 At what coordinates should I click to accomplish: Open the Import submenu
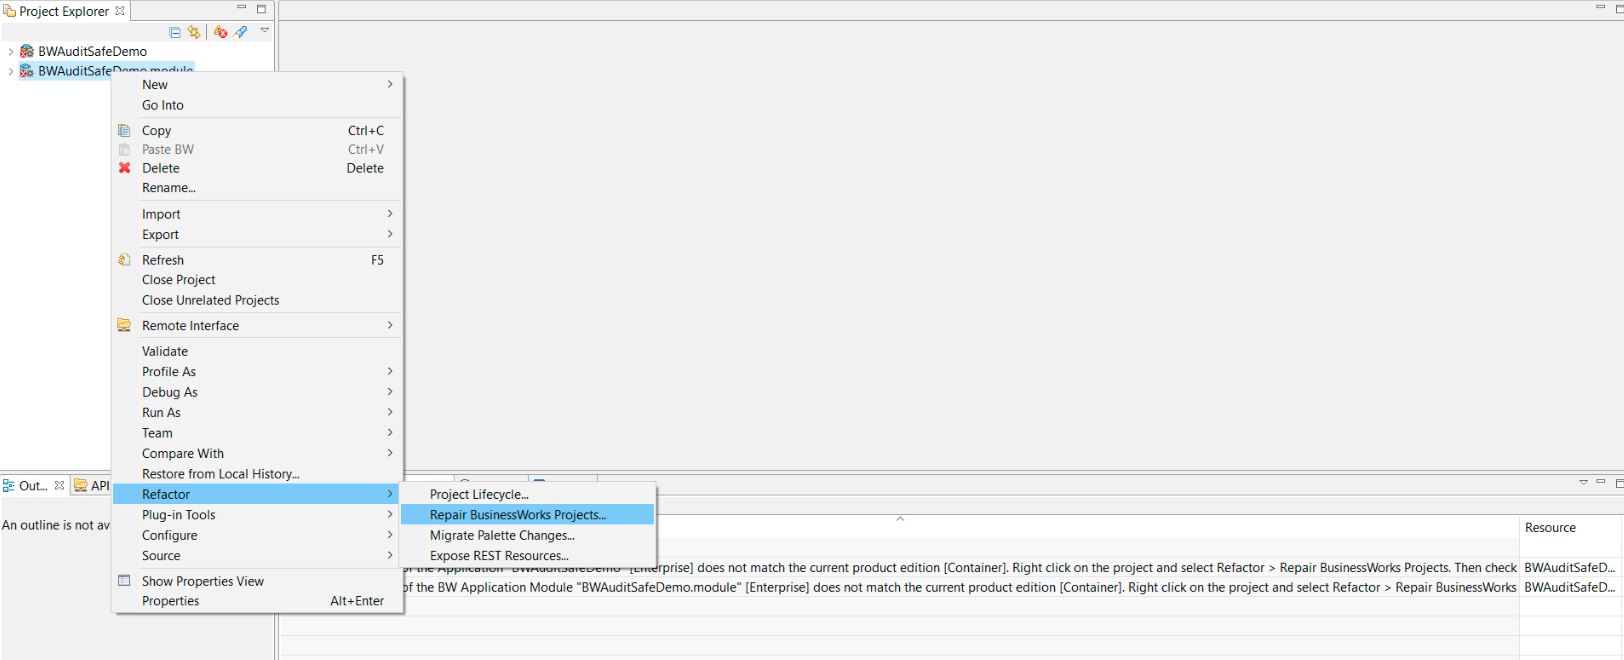point(258,214)
